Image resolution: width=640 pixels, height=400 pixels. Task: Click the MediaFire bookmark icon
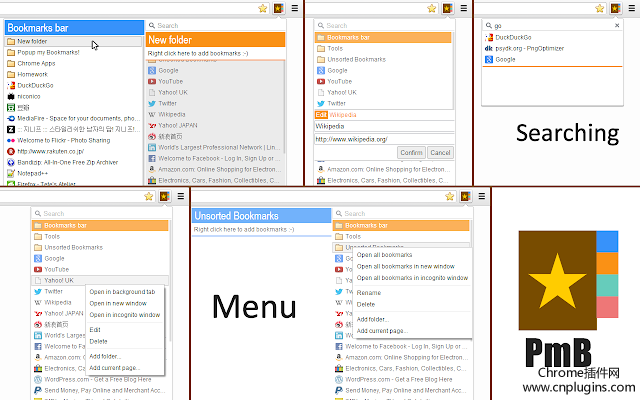tap(11, 118)
